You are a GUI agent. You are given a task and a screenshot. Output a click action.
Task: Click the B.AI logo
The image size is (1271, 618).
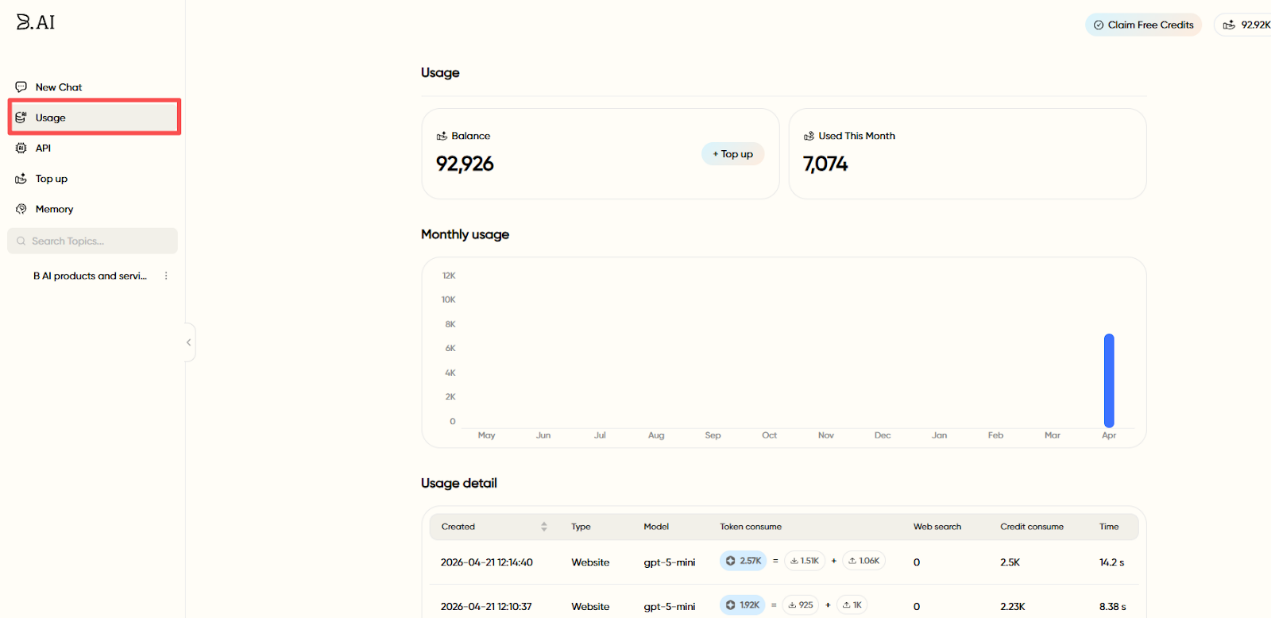[x=36, y=22]
